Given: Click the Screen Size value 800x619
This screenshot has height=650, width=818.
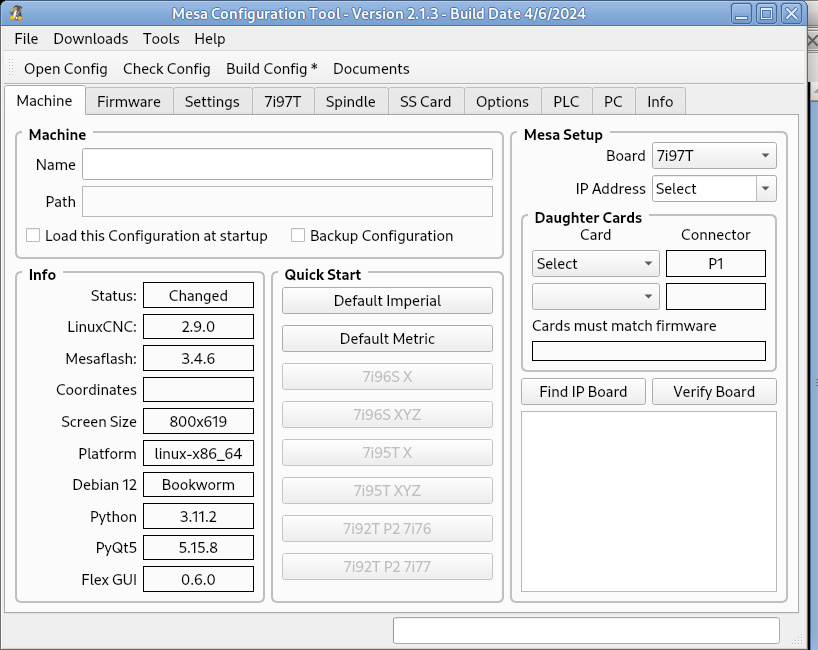Looking at the screenshot, I should tap(198, 422).
